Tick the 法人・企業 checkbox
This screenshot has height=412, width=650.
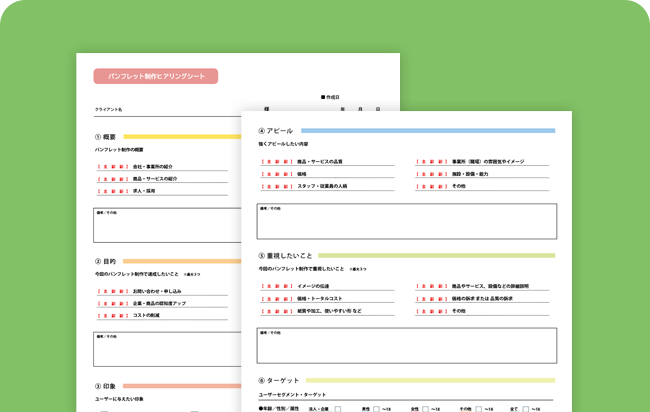[338, 409]
